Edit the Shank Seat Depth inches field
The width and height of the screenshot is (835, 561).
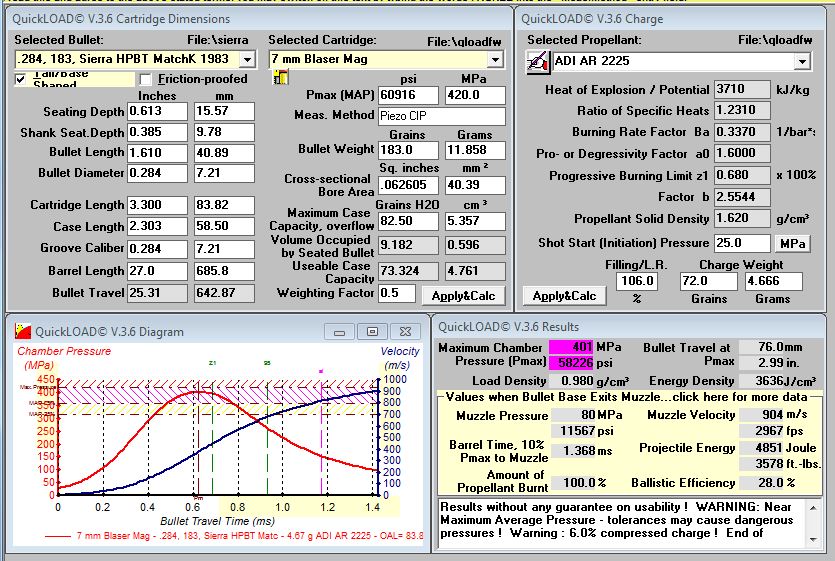(157, 132)
